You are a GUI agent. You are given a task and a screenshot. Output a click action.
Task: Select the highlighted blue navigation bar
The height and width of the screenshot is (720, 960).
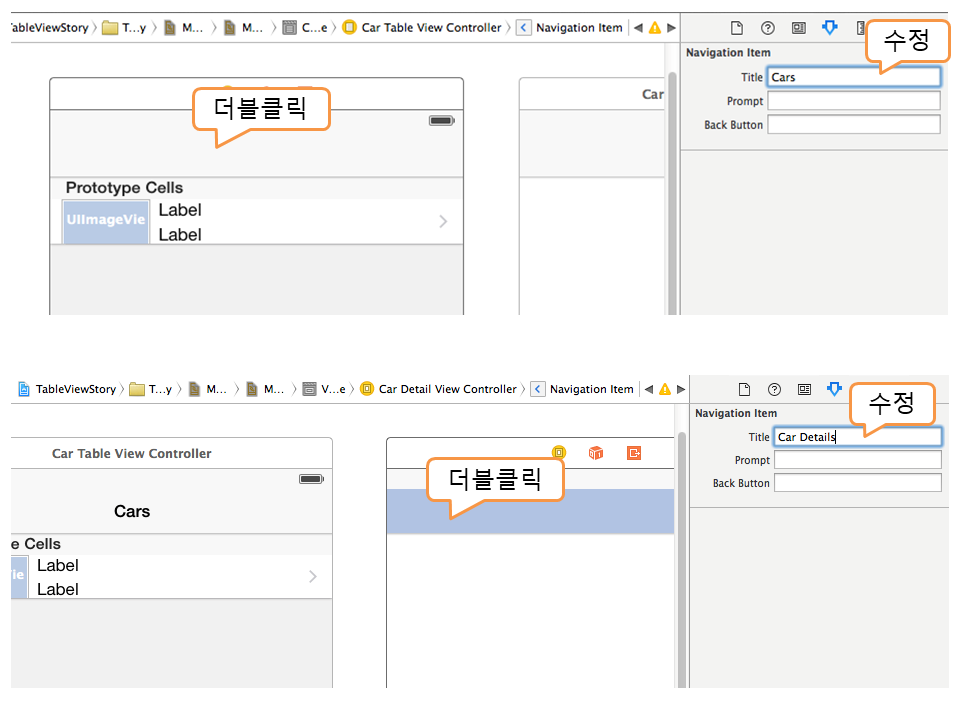[x=530, y=511]
